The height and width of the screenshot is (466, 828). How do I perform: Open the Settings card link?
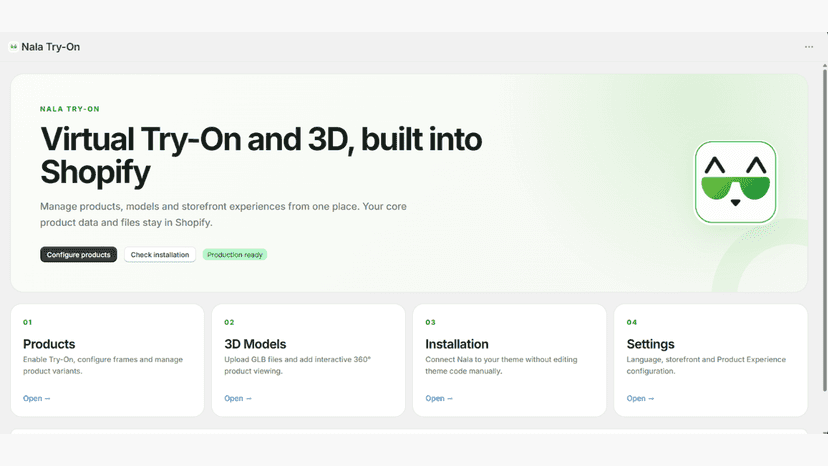pos(640,398)
